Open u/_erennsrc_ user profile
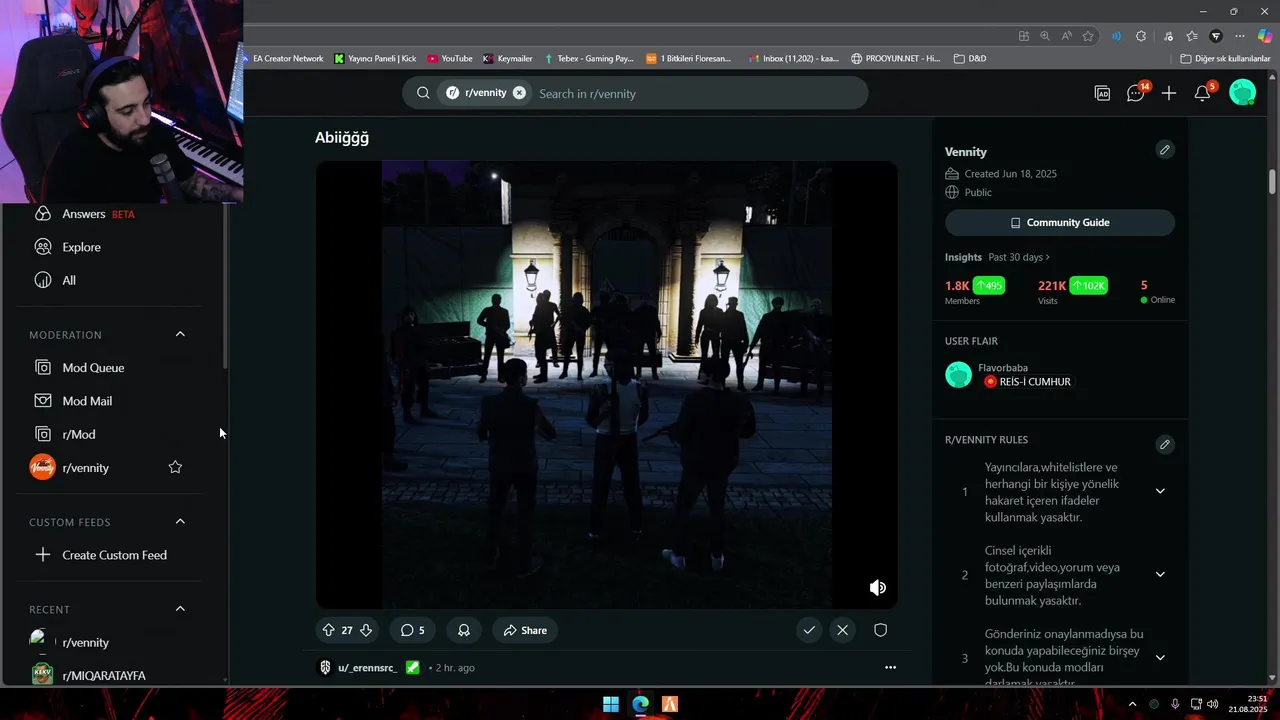 (x=367, y=667)
